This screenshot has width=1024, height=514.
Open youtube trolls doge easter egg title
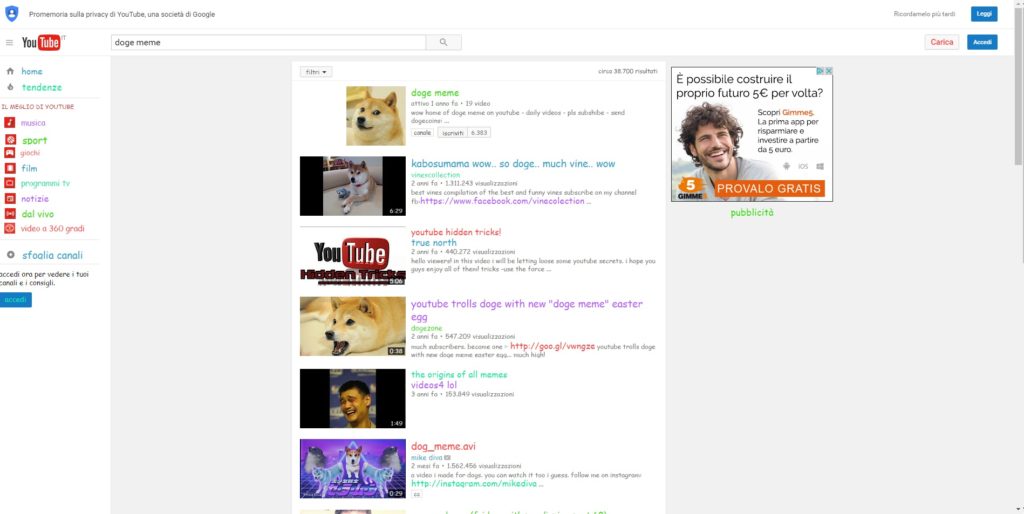[x=526, y=310]
